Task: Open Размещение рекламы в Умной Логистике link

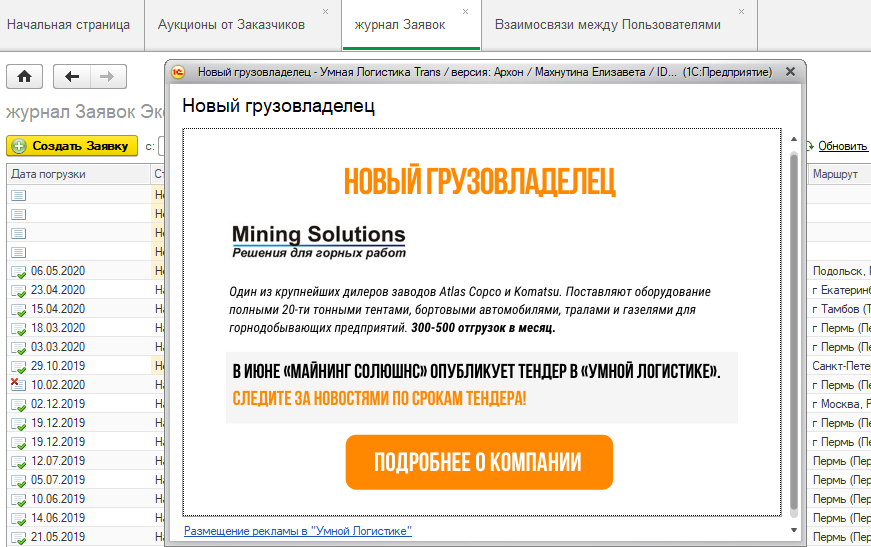Action: [x=298, y=531]
